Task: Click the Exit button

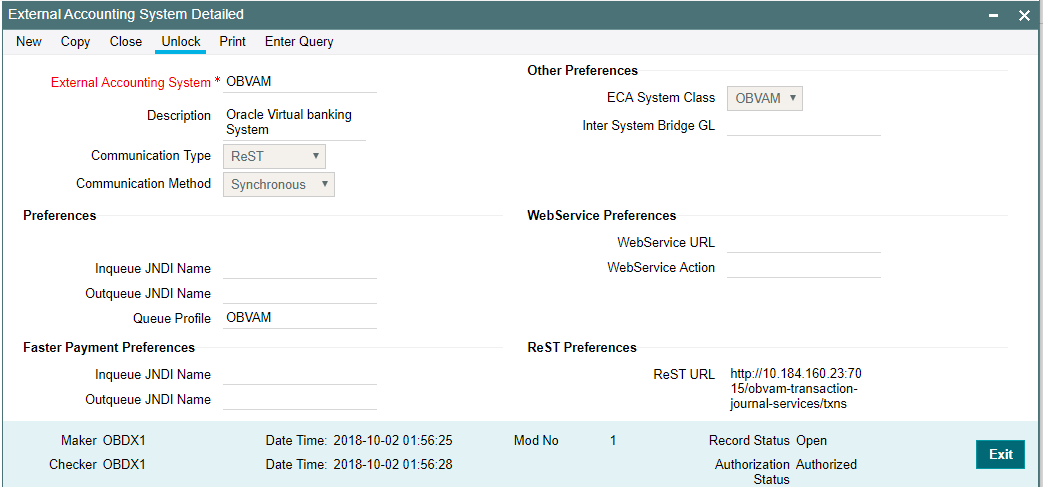Action: click(x=1000, y=454)
